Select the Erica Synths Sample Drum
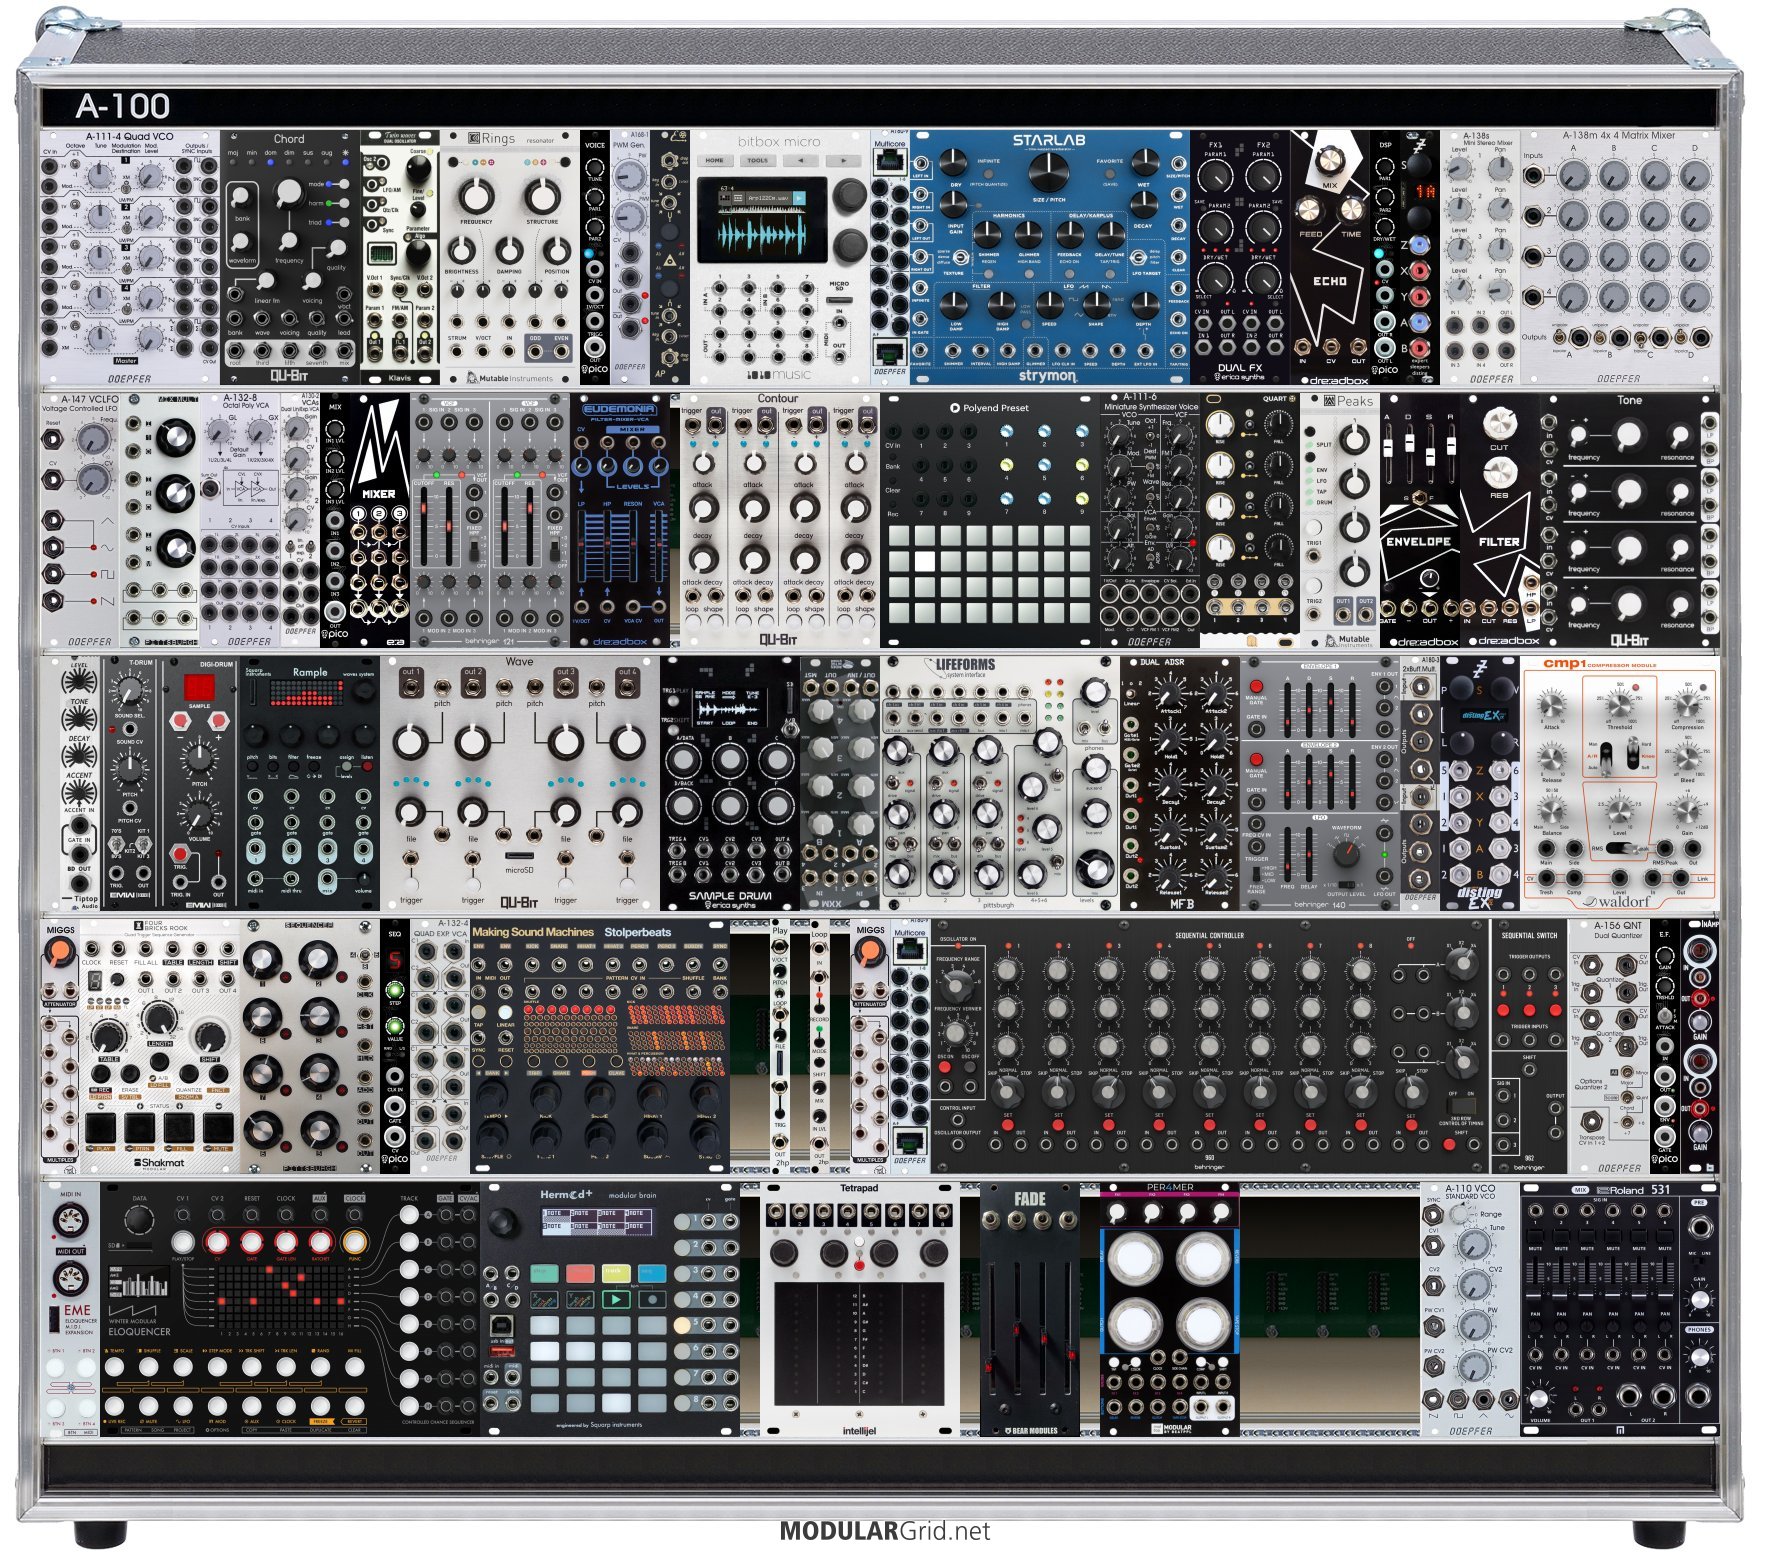This screenshot has width=1771, height=1552. [730, 783]
